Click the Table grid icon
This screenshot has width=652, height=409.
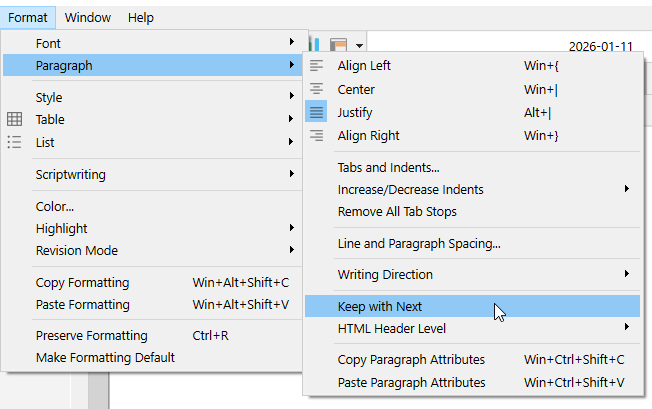(x=15, y=120)
